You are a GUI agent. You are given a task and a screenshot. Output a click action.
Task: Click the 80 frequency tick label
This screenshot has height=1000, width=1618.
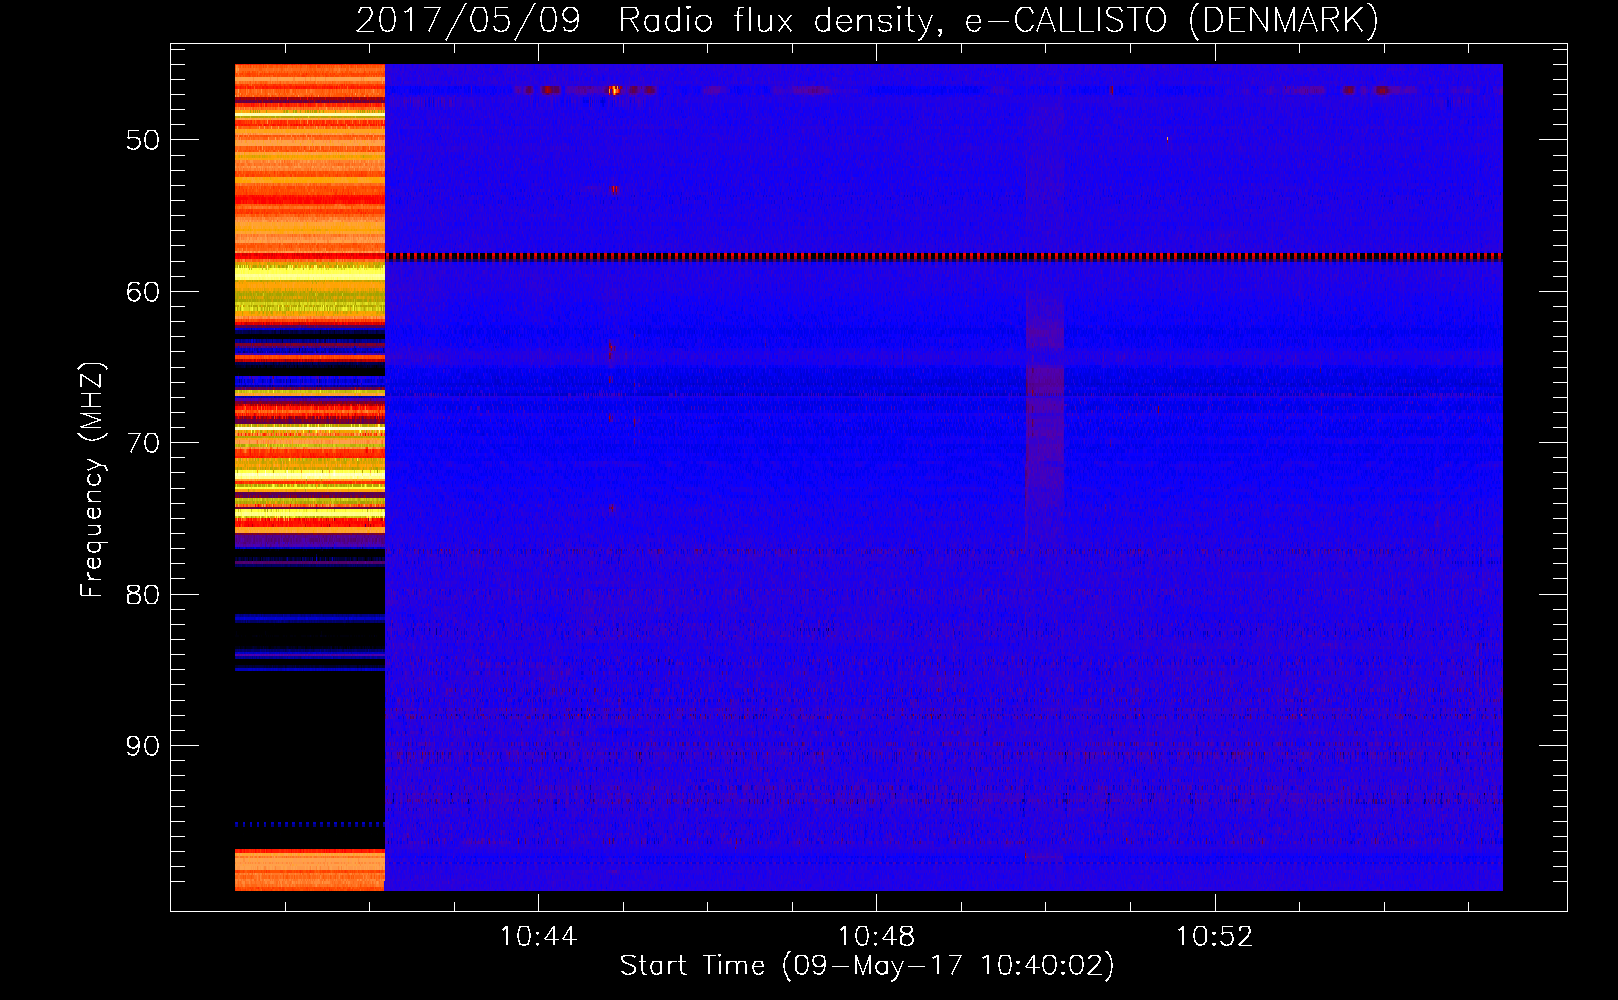point(143,595)
